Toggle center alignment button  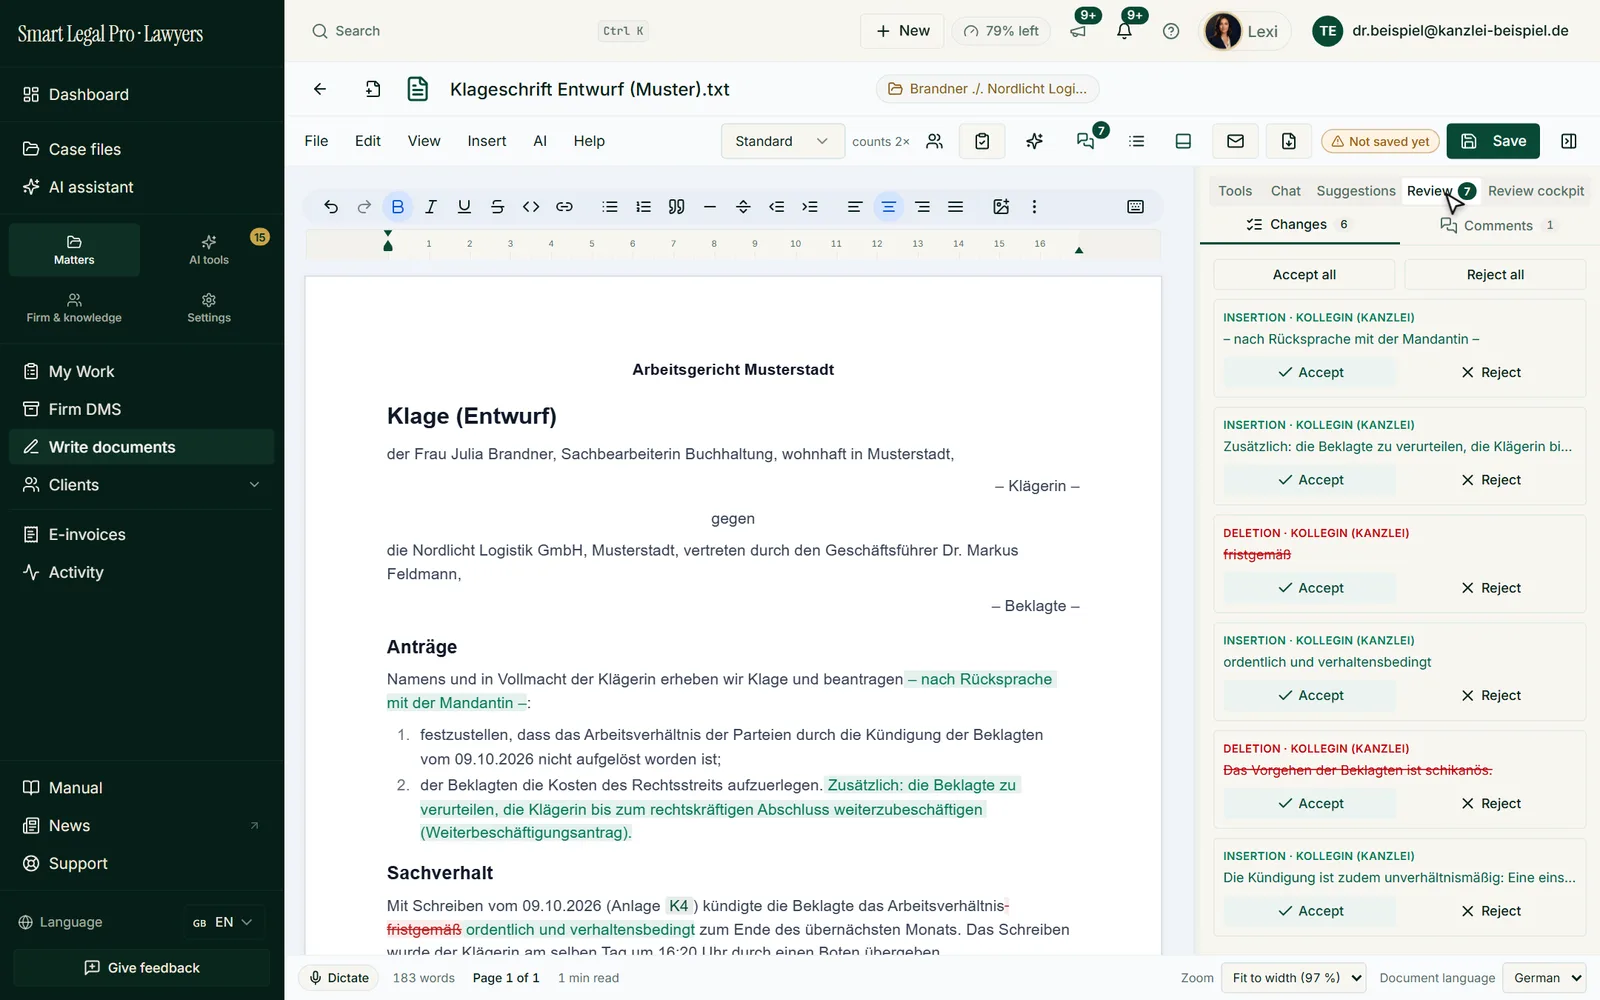(888, 207)
